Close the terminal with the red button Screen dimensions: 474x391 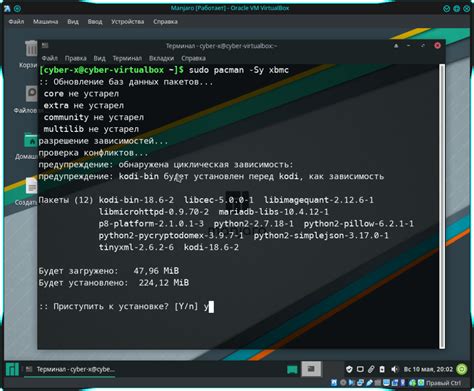click(x=437, y=46)
